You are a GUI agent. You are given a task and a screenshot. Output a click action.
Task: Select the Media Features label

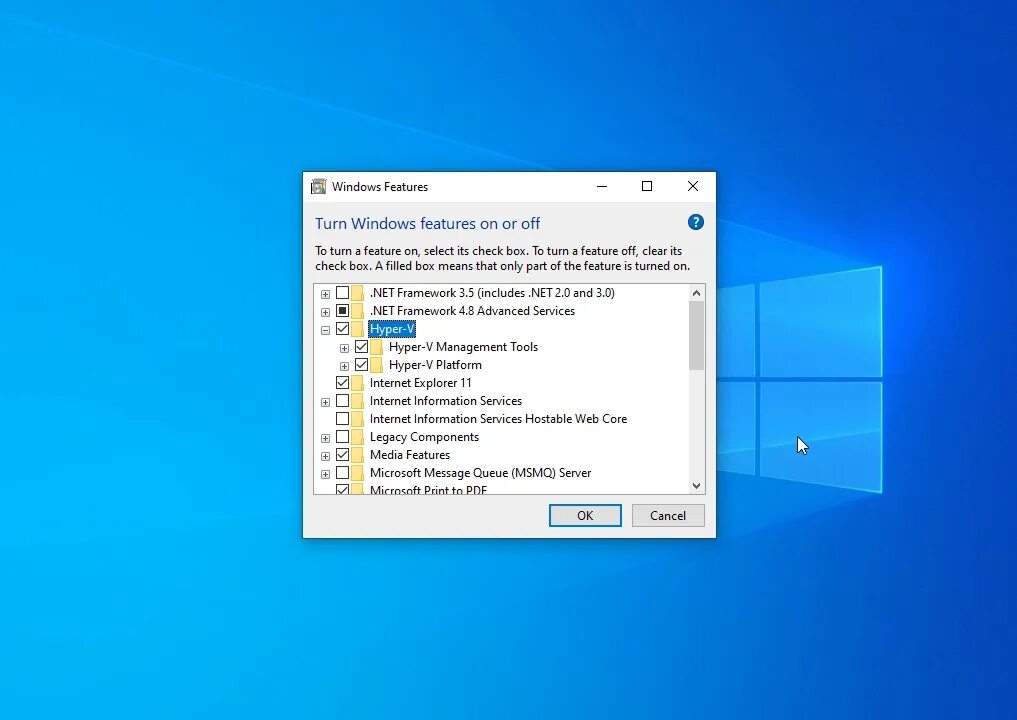410,455
